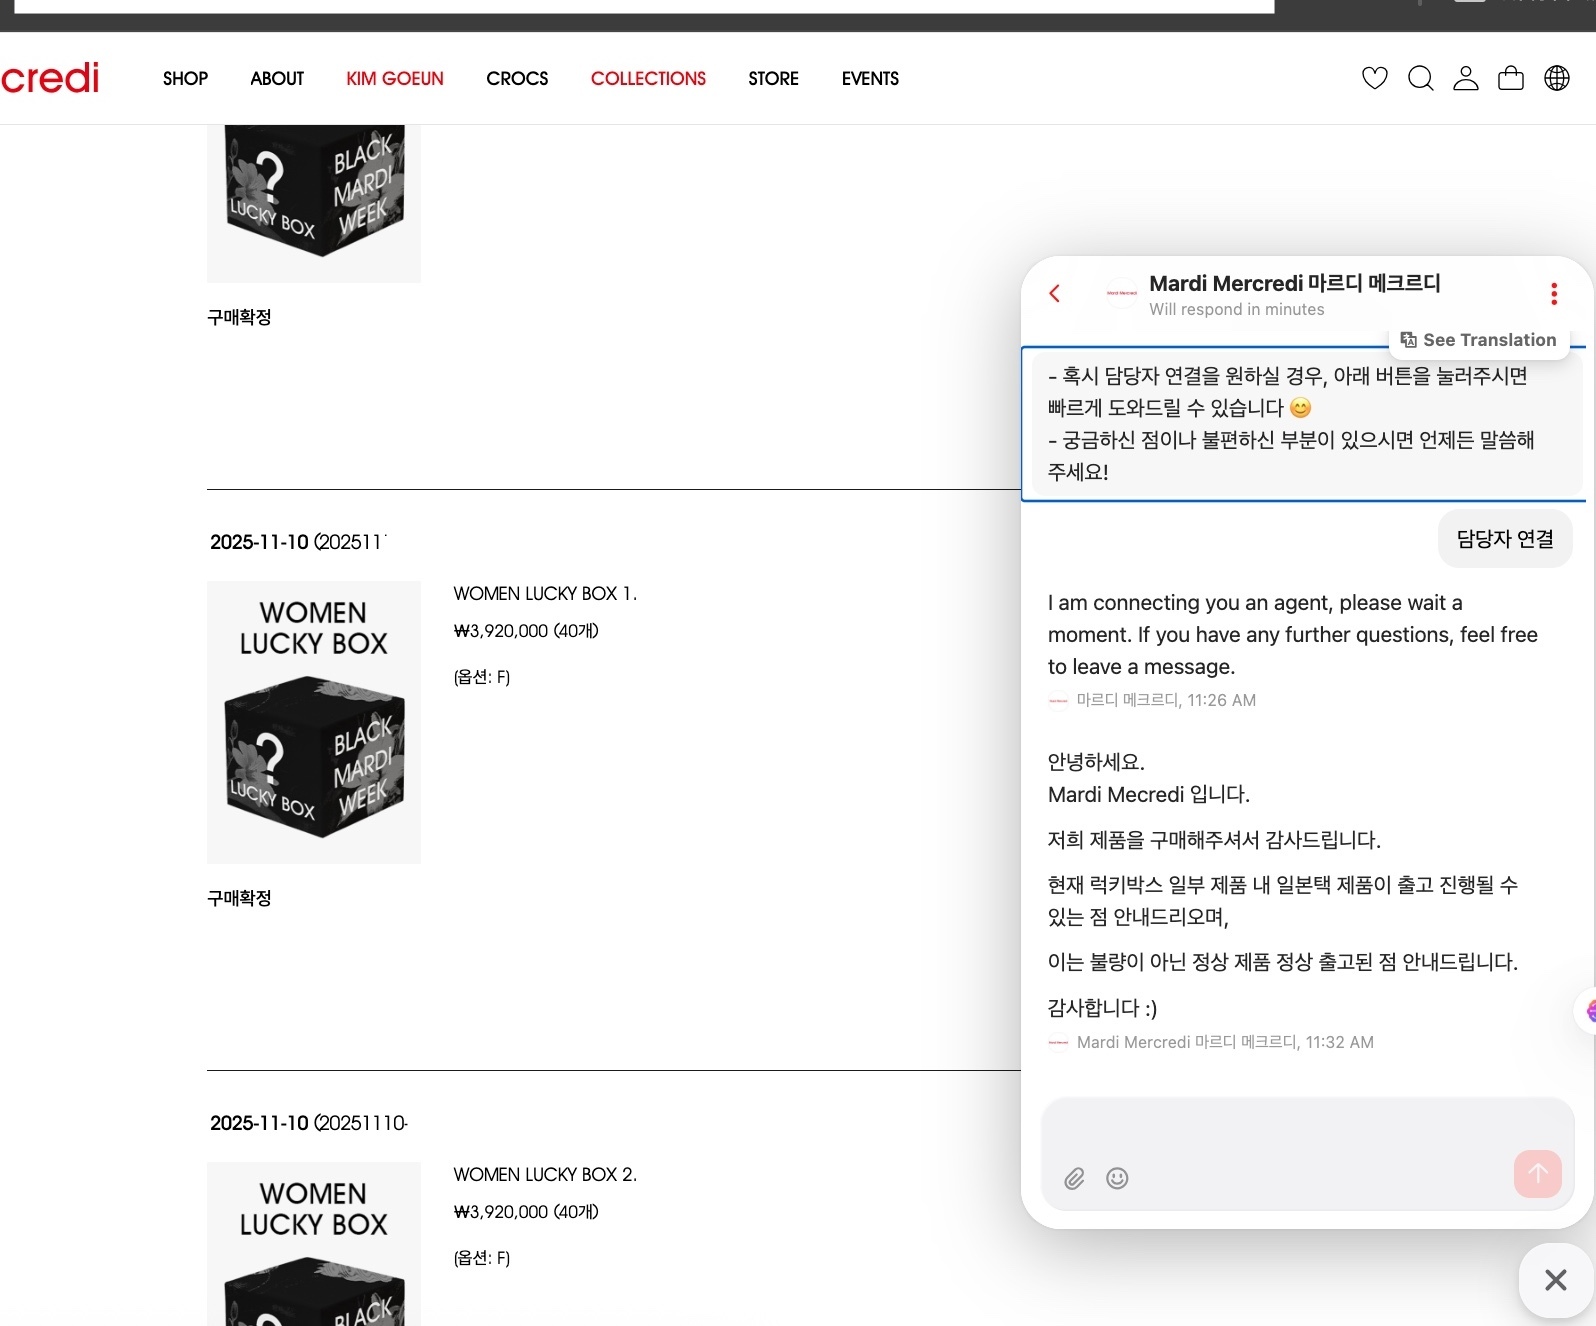Open the SHOP menu
Screen dimensions: 1596x1326
point(185,78)
